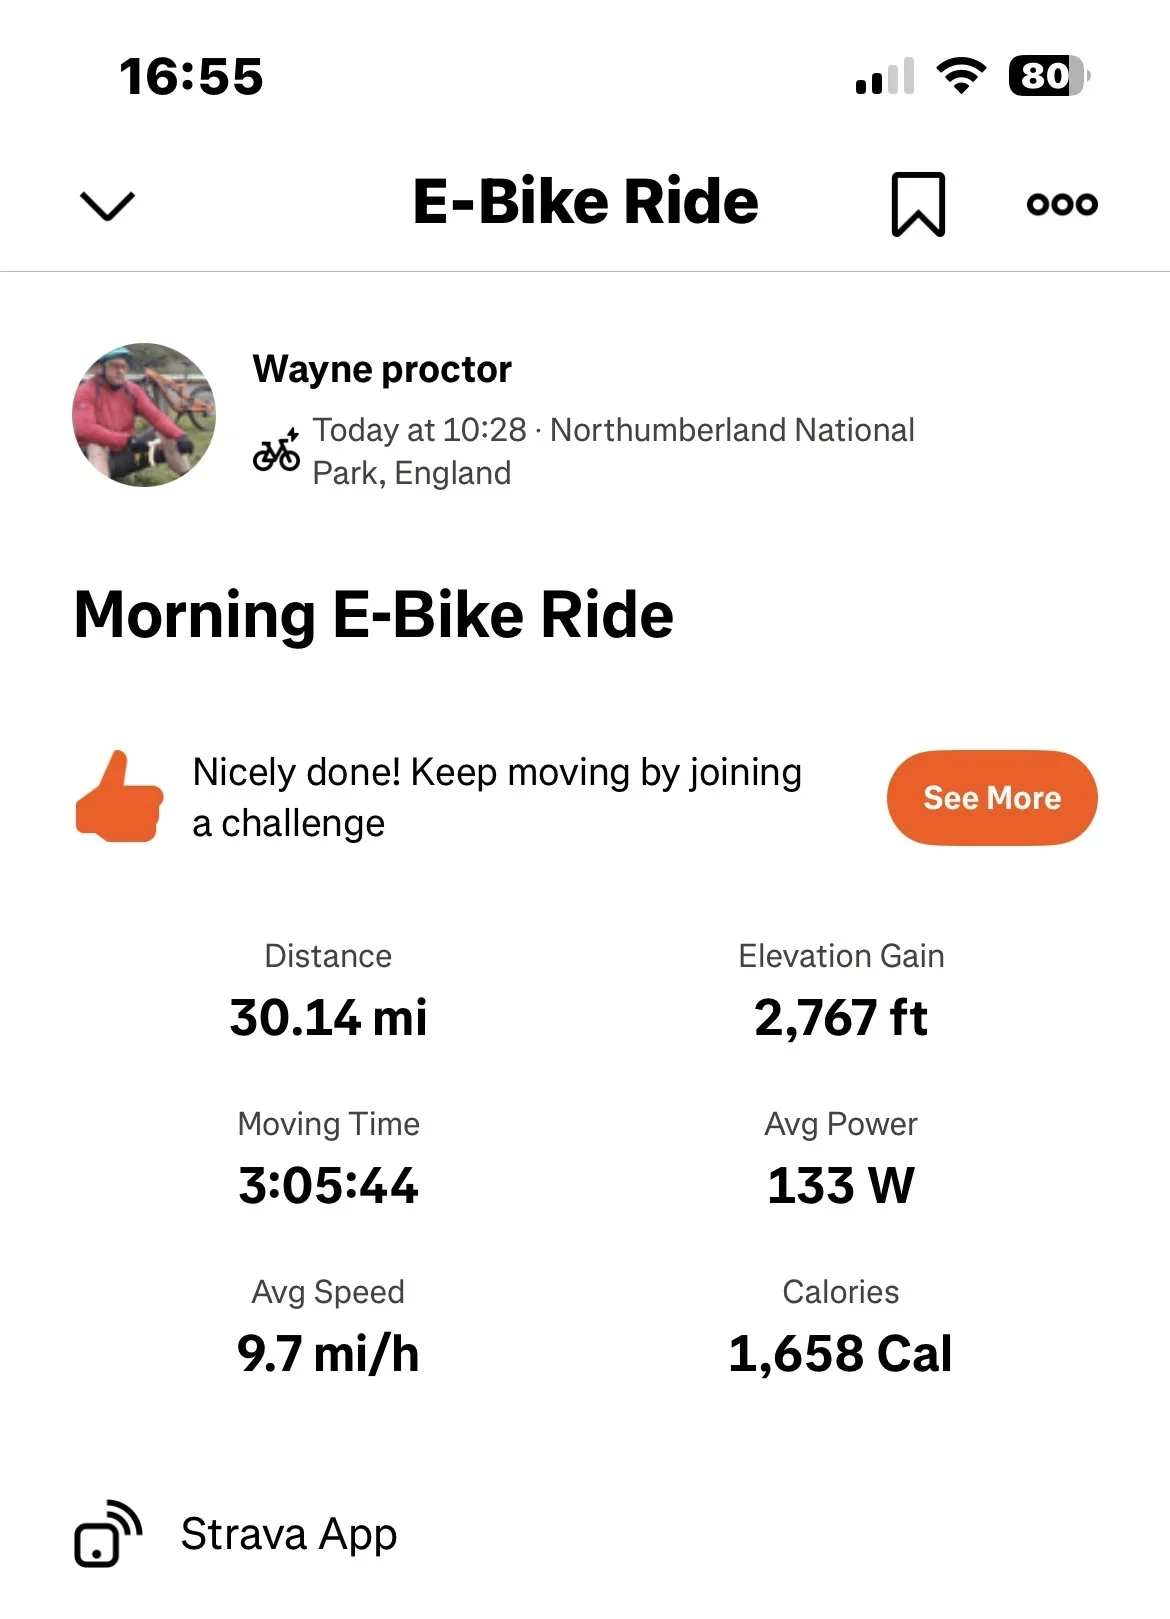Tap the orange thumbs-up icon
Image resolution: width=1170 pixels, height=1619 pixels.
[119, 797]
